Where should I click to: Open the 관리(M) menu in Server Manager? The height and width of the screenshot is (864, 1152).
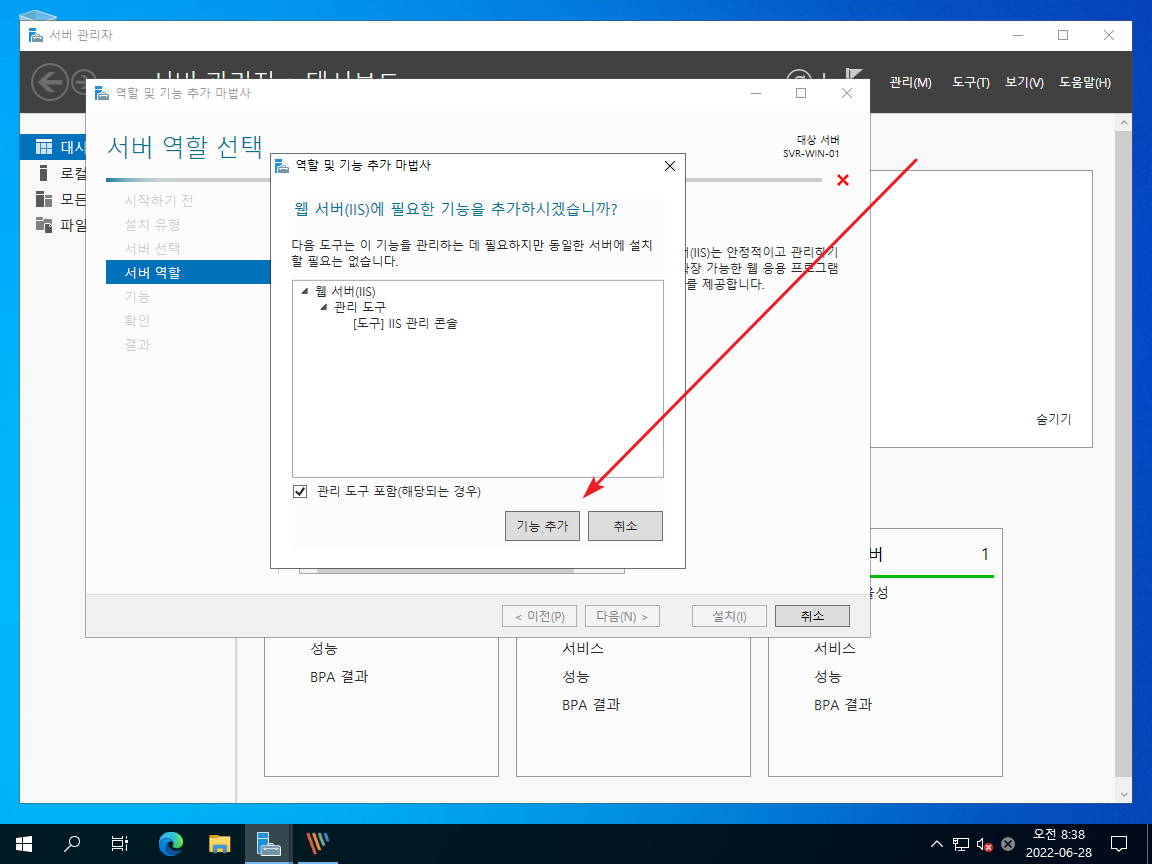click(x=910, y=82)
